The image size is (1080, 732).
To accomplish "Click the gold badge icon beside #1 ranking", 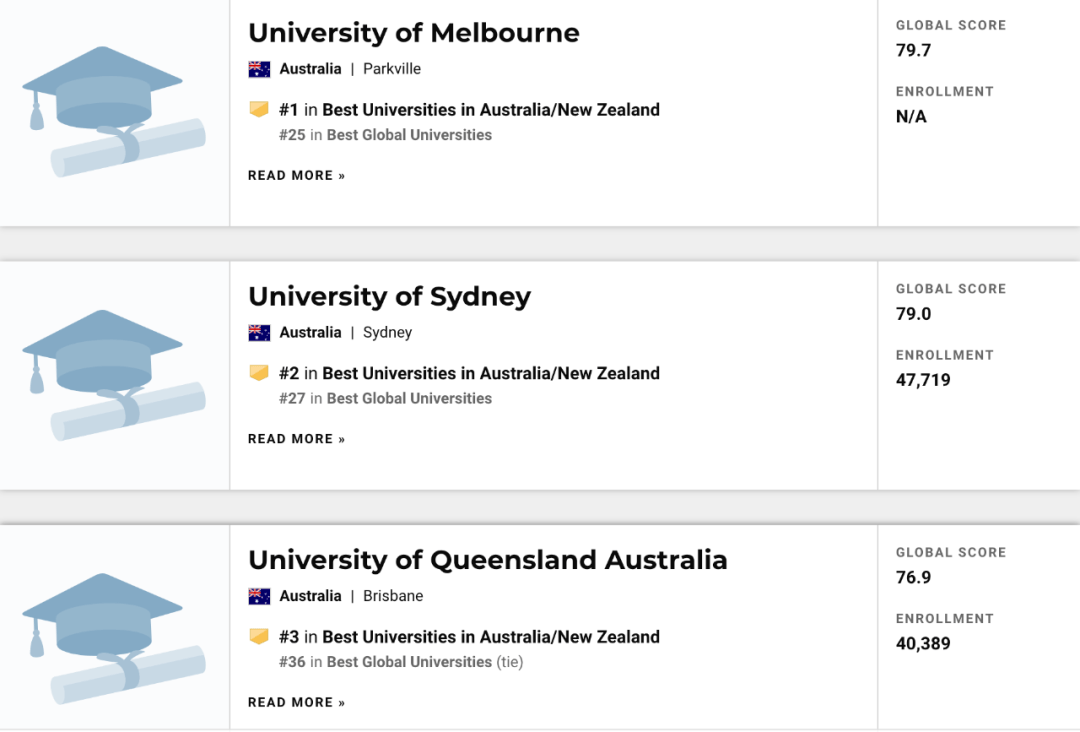I will (259, 109).
